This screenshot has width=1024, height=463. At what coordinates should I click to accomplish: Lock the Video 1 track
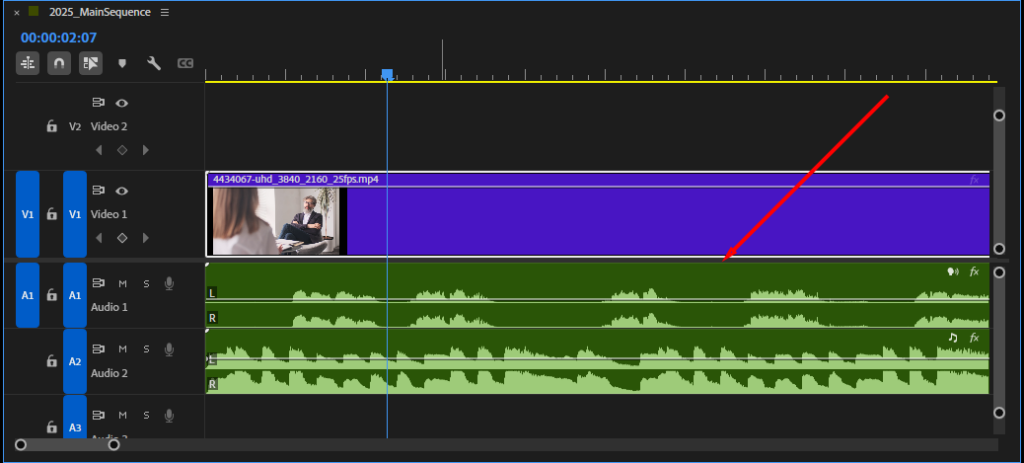click(x=52, y=214)
